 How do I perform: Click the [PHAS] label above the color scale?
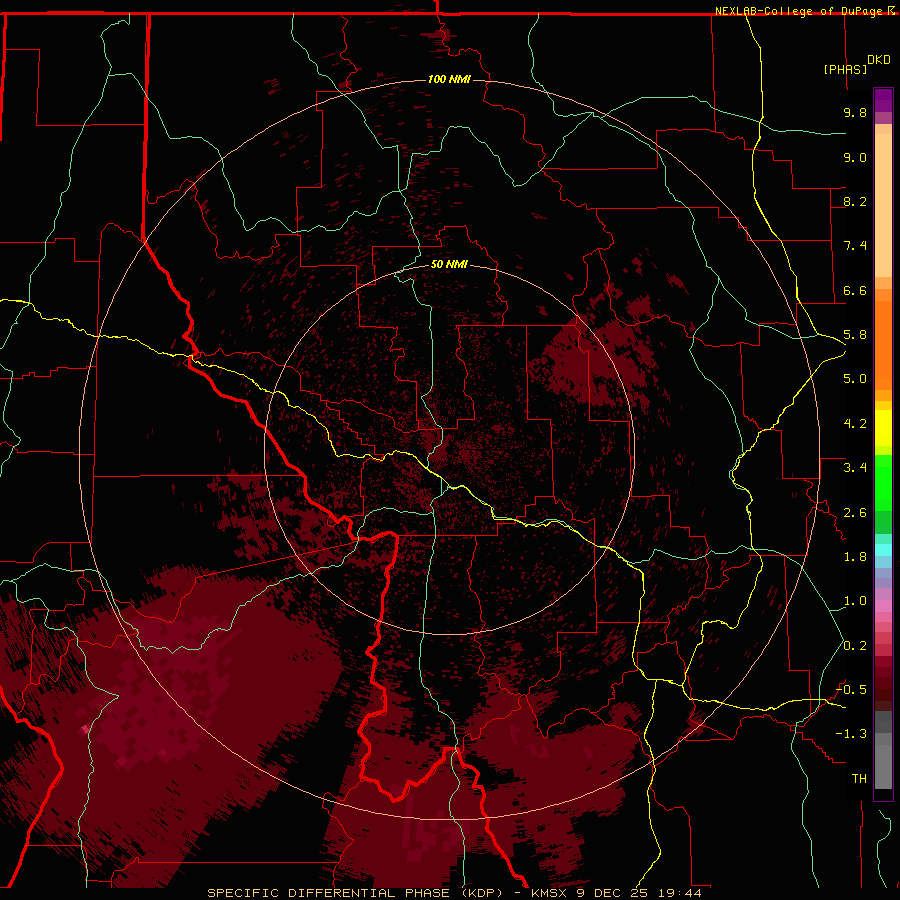coord(845,70)
